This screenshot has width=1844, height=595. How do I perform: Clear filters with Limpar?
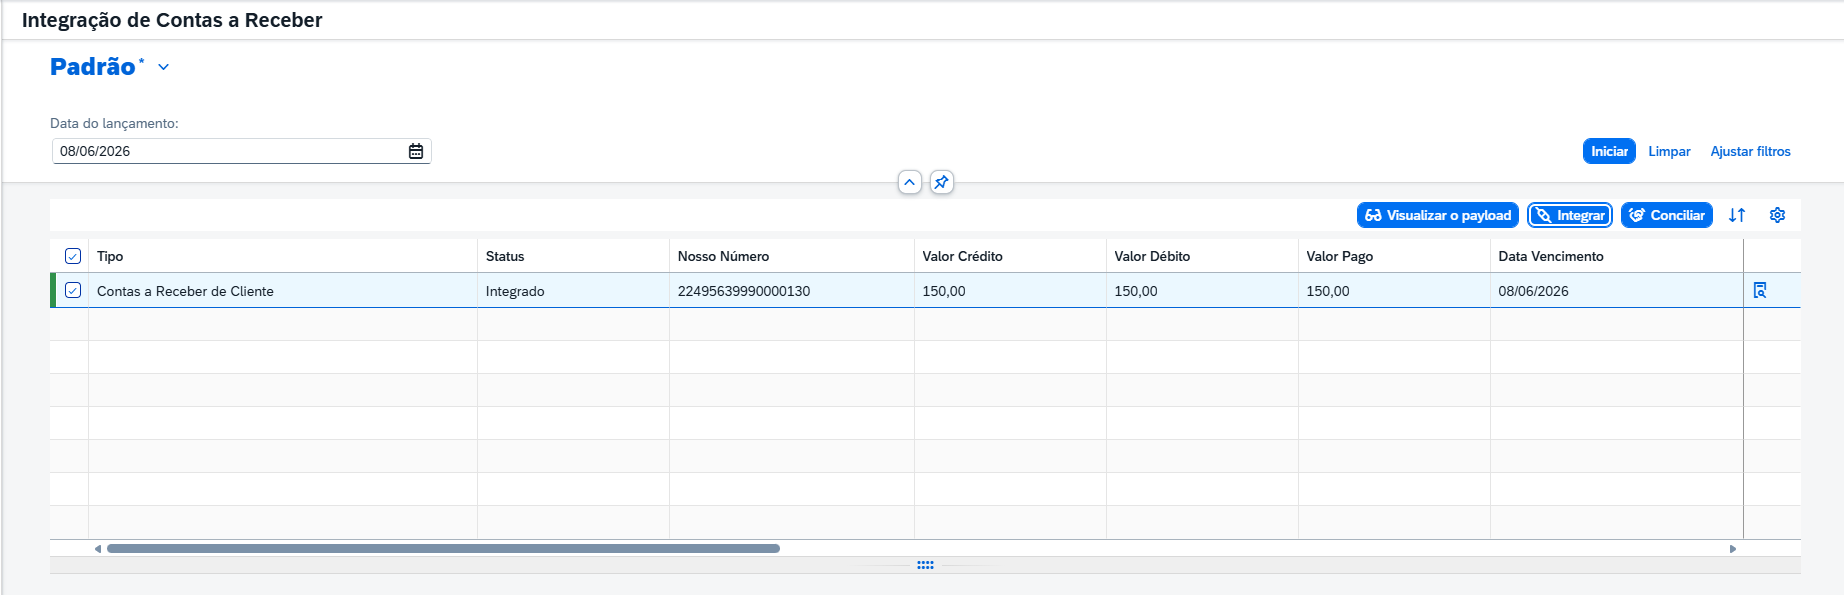1669,151
